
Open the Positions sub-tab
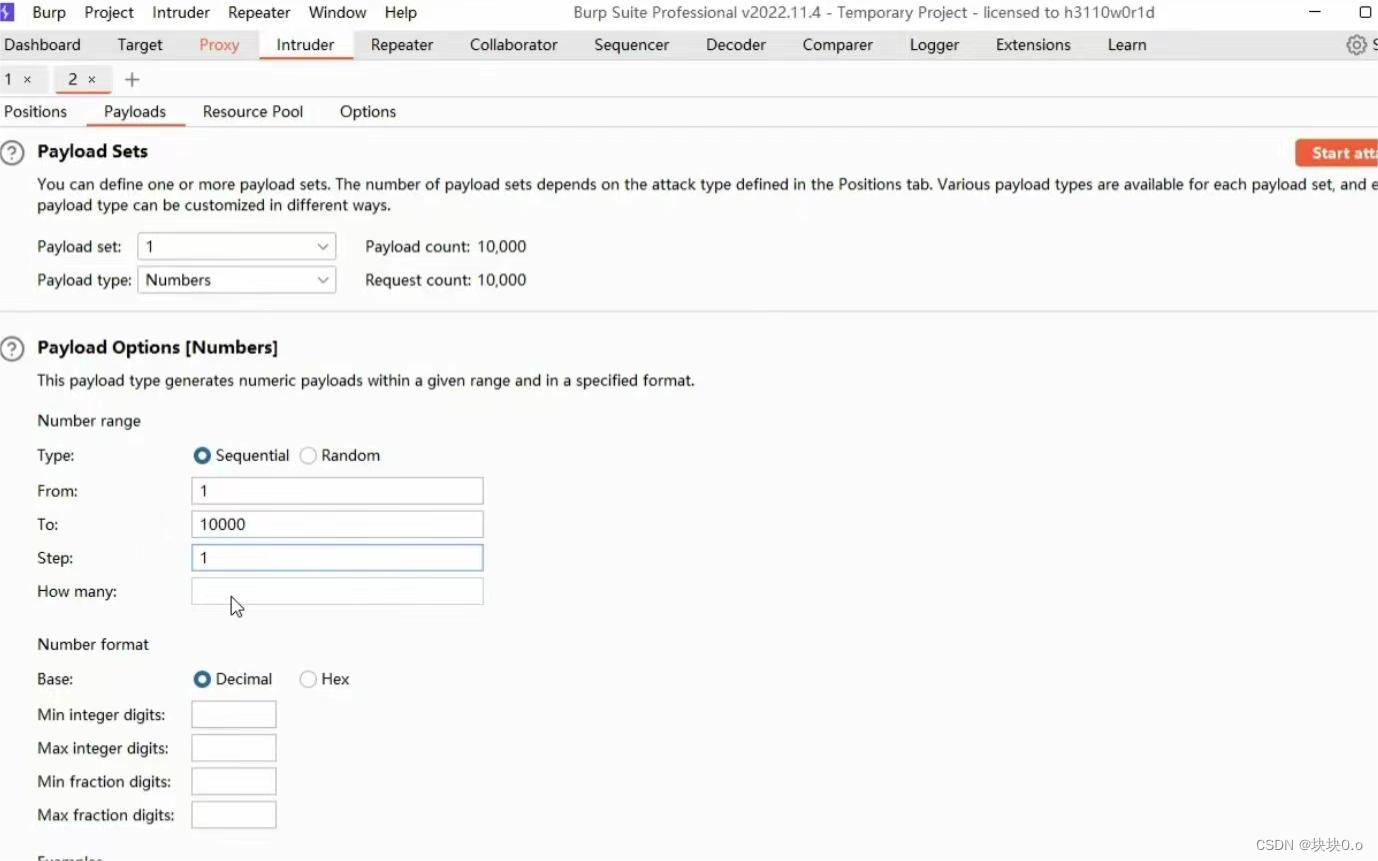35,112
